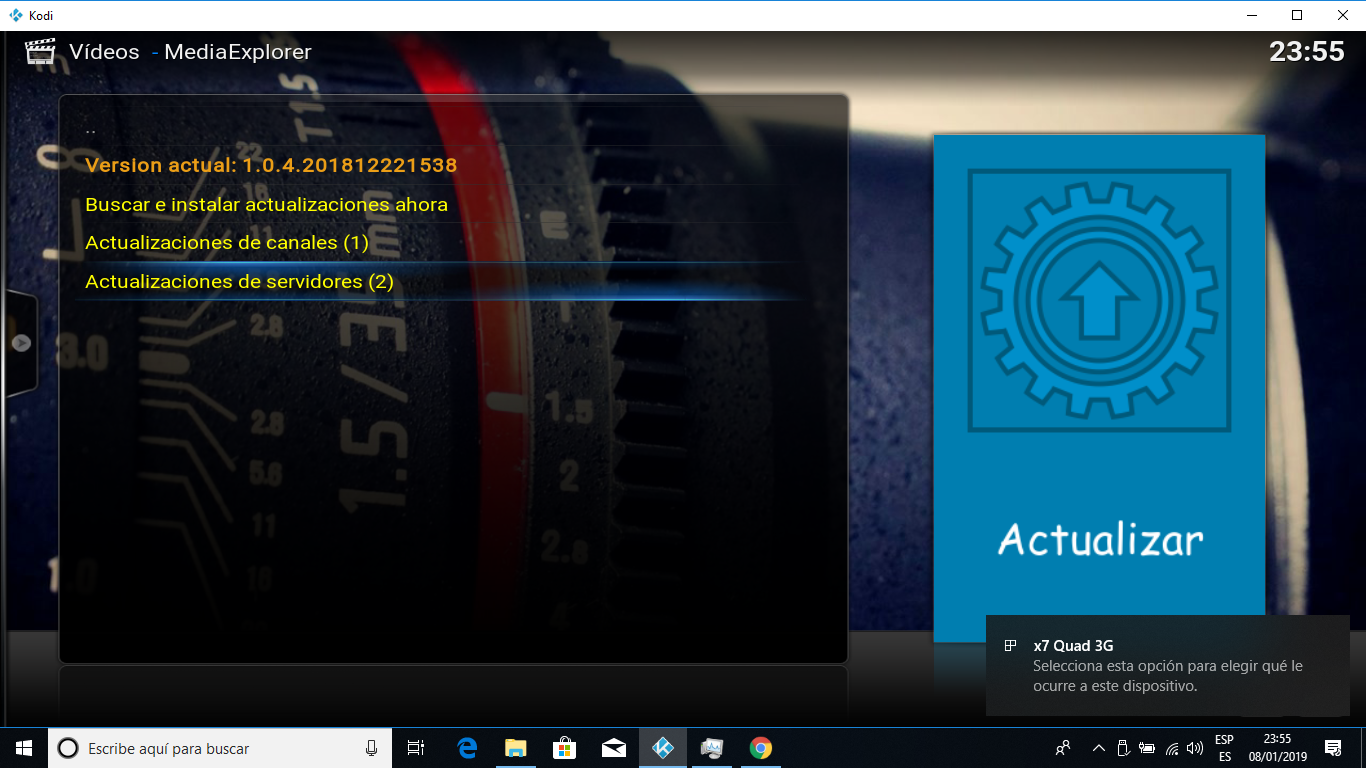Open the Windows Start menu
Image resolution: width=1366 pixels, height=768 pixels.
[24, 748]
